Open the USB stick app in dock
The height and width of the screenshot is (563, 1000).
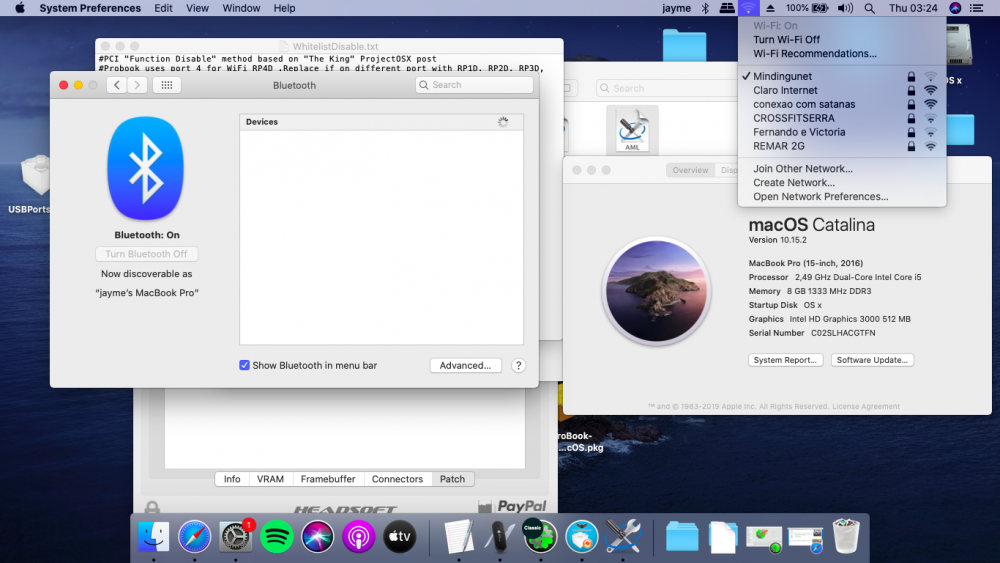coord(499,537)
